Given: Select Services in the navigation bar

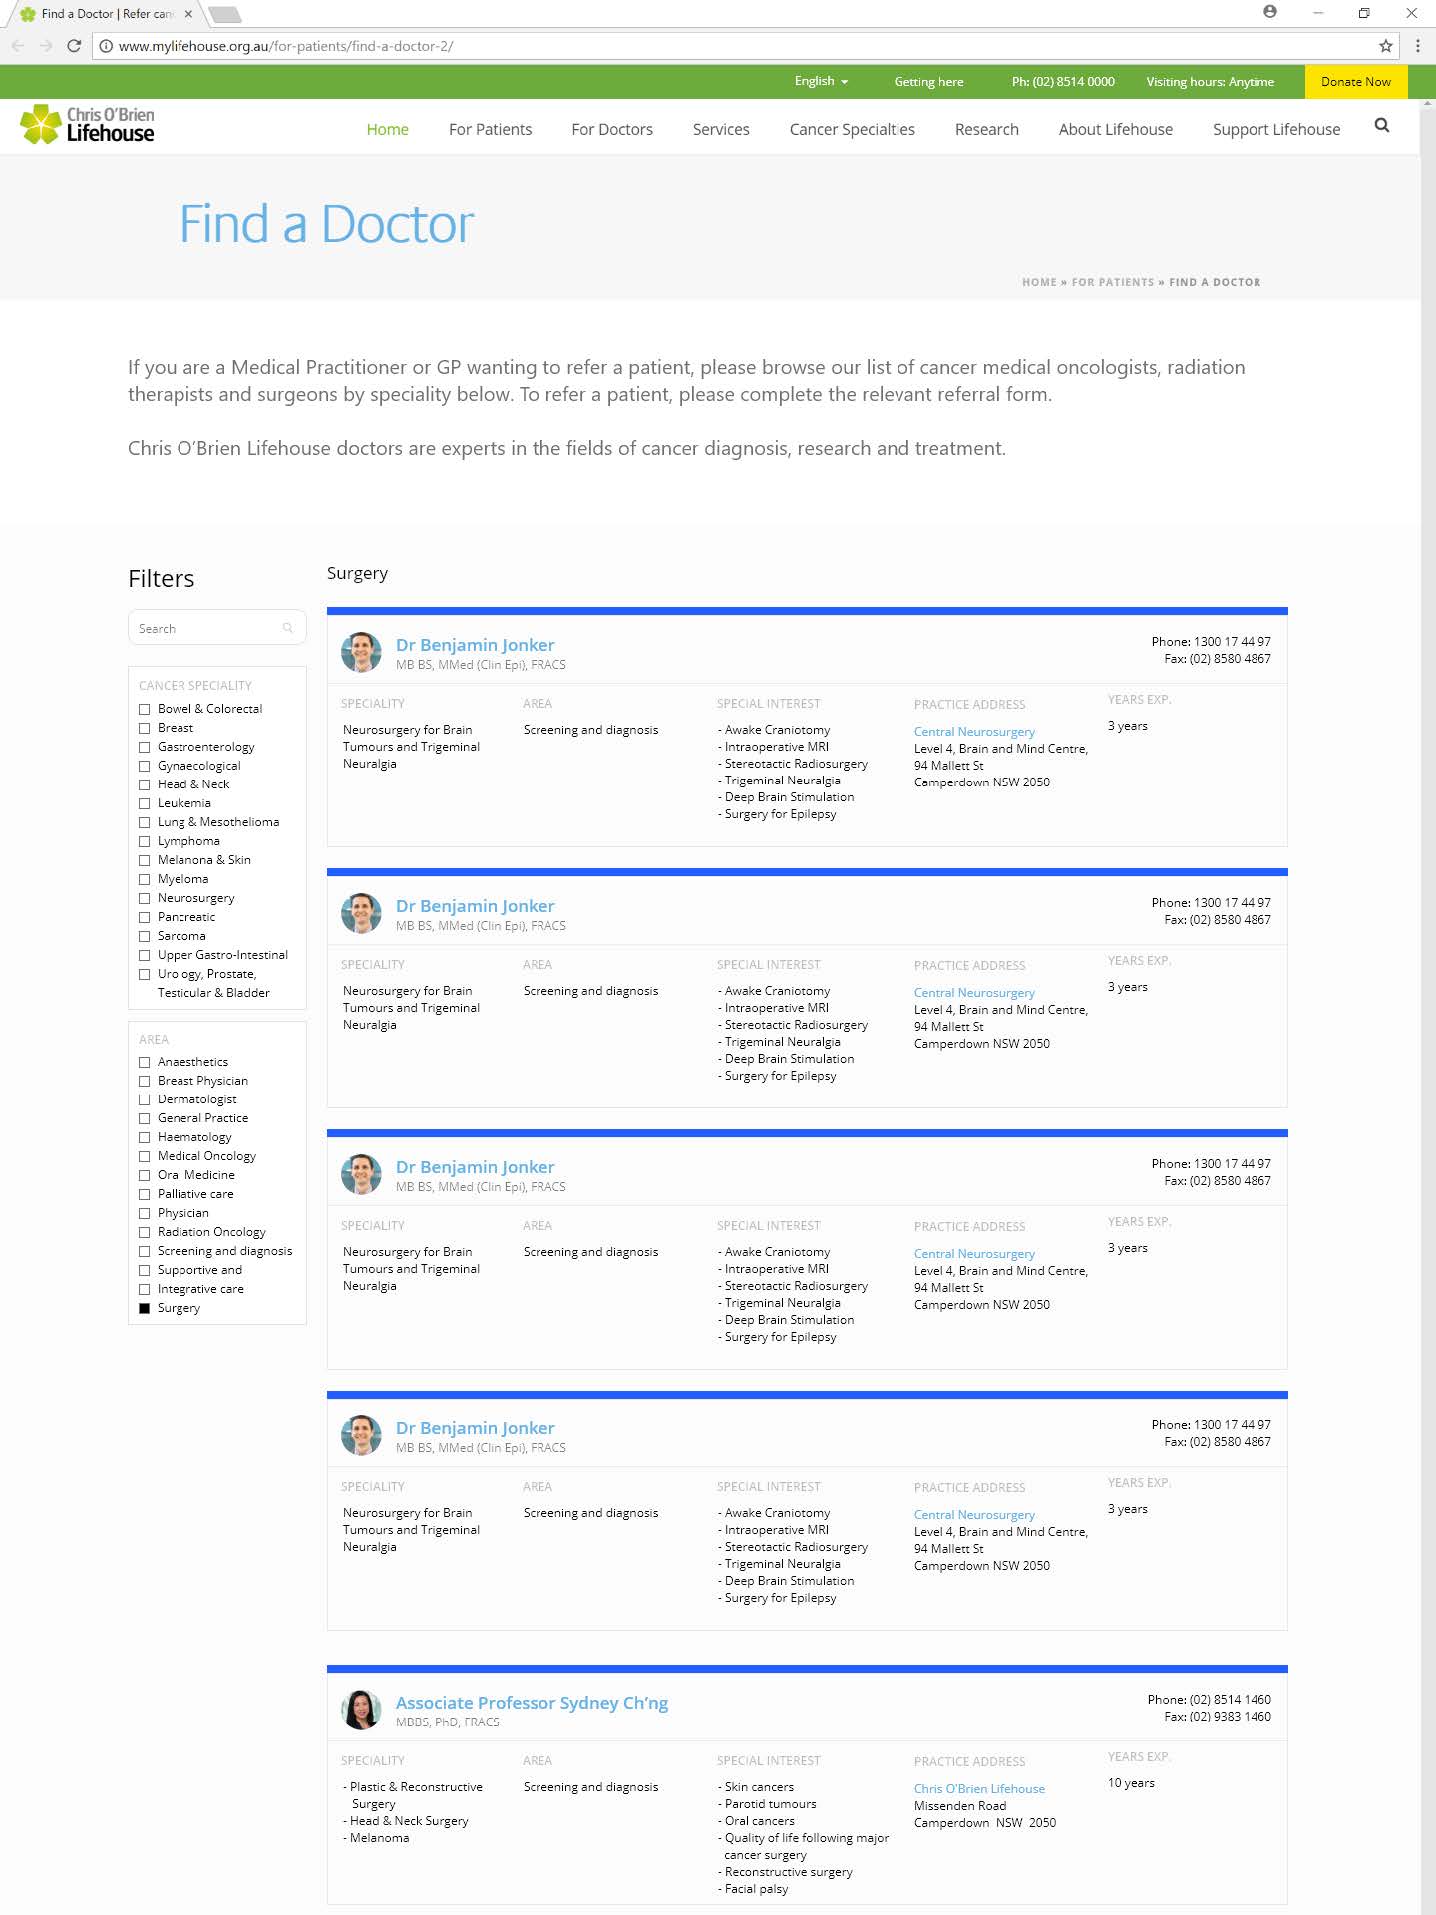Looking at the screenshot, I should pos(721,129).
